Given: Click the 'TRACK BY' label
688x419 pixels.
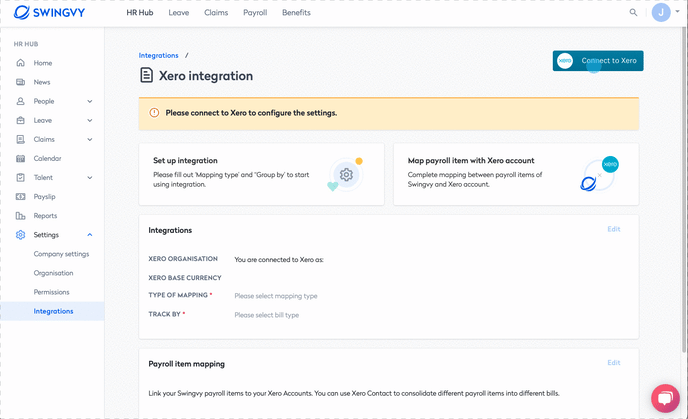Looking at the screenshot, I should pyautogui.click(x=165, y=314).
